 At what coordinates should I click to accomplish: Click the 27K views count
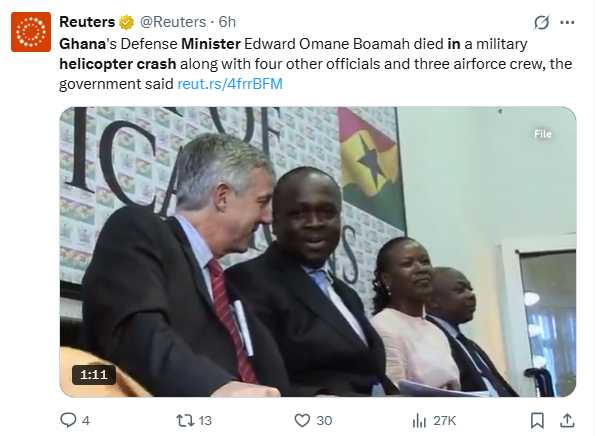click(444, 421)
